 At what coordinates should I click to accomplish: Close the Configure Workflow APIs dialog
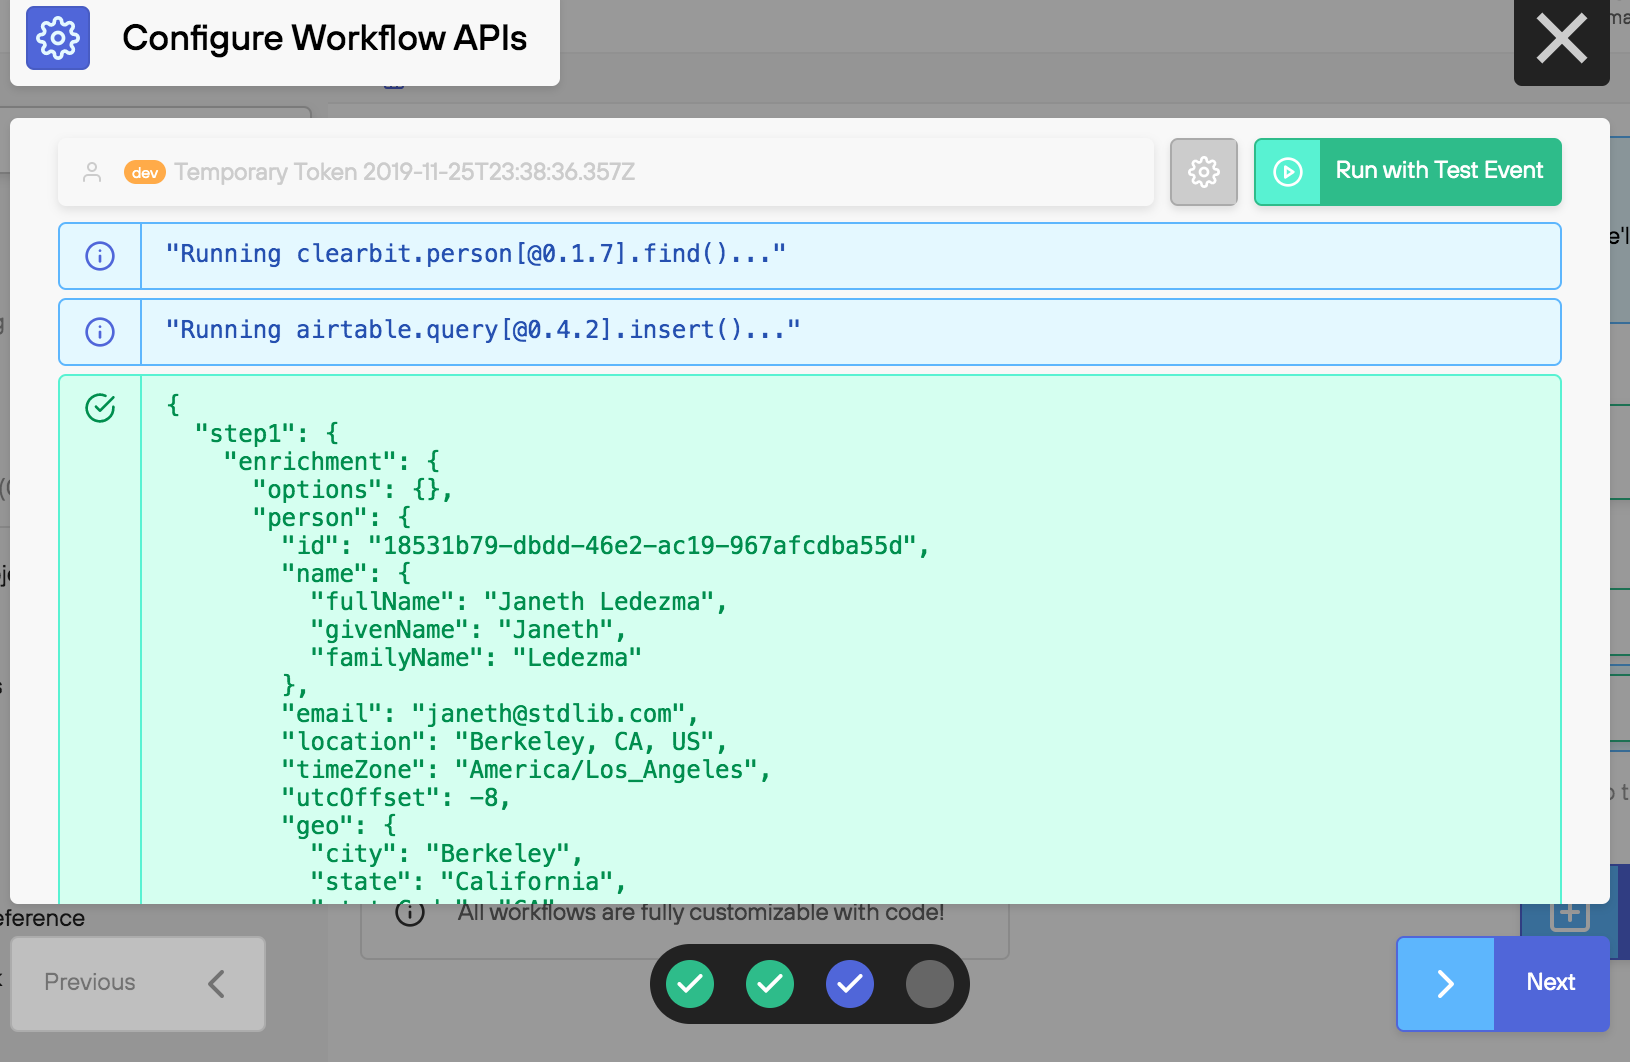[1561, 40]
